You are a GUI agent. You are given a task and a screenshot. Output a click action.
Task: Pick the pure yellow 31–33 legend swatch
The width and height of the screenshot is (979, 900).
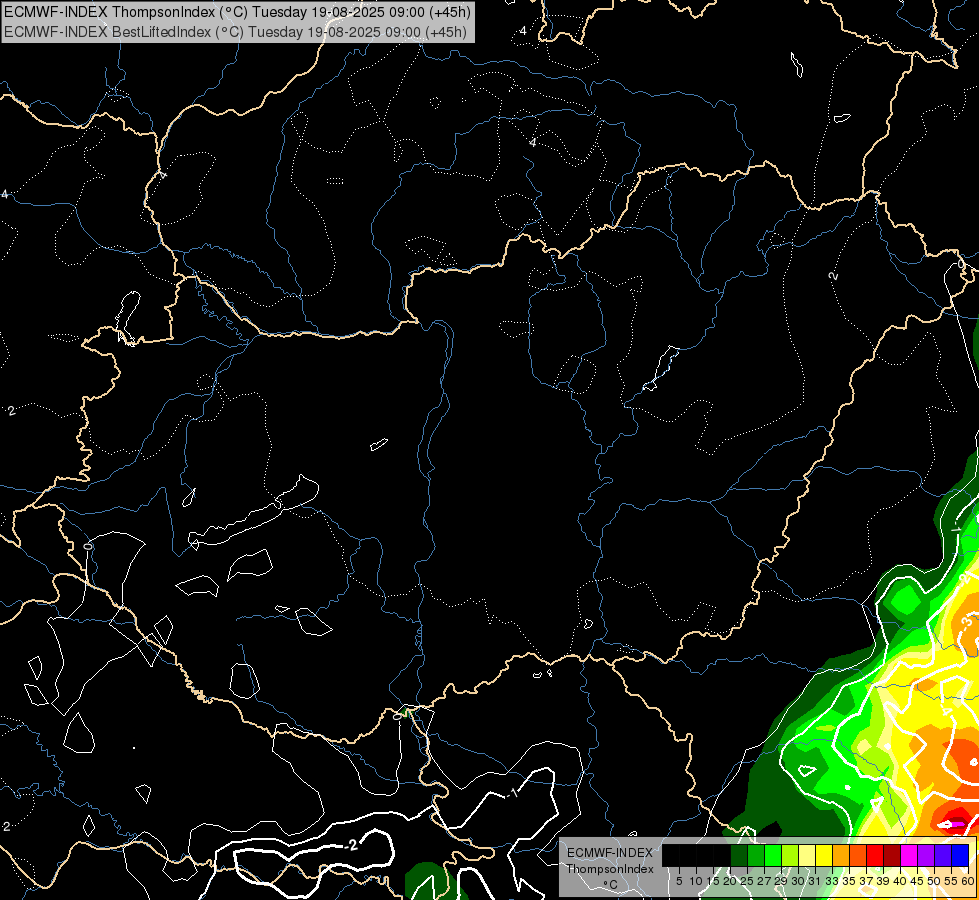pos(824,855)
